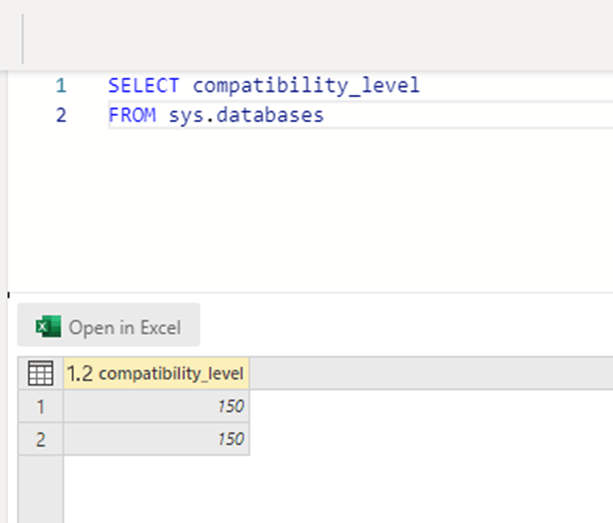Click the divider between editor and results
Image resolution: width=613 pixels, height=523 pixels.
pos(300,292)
